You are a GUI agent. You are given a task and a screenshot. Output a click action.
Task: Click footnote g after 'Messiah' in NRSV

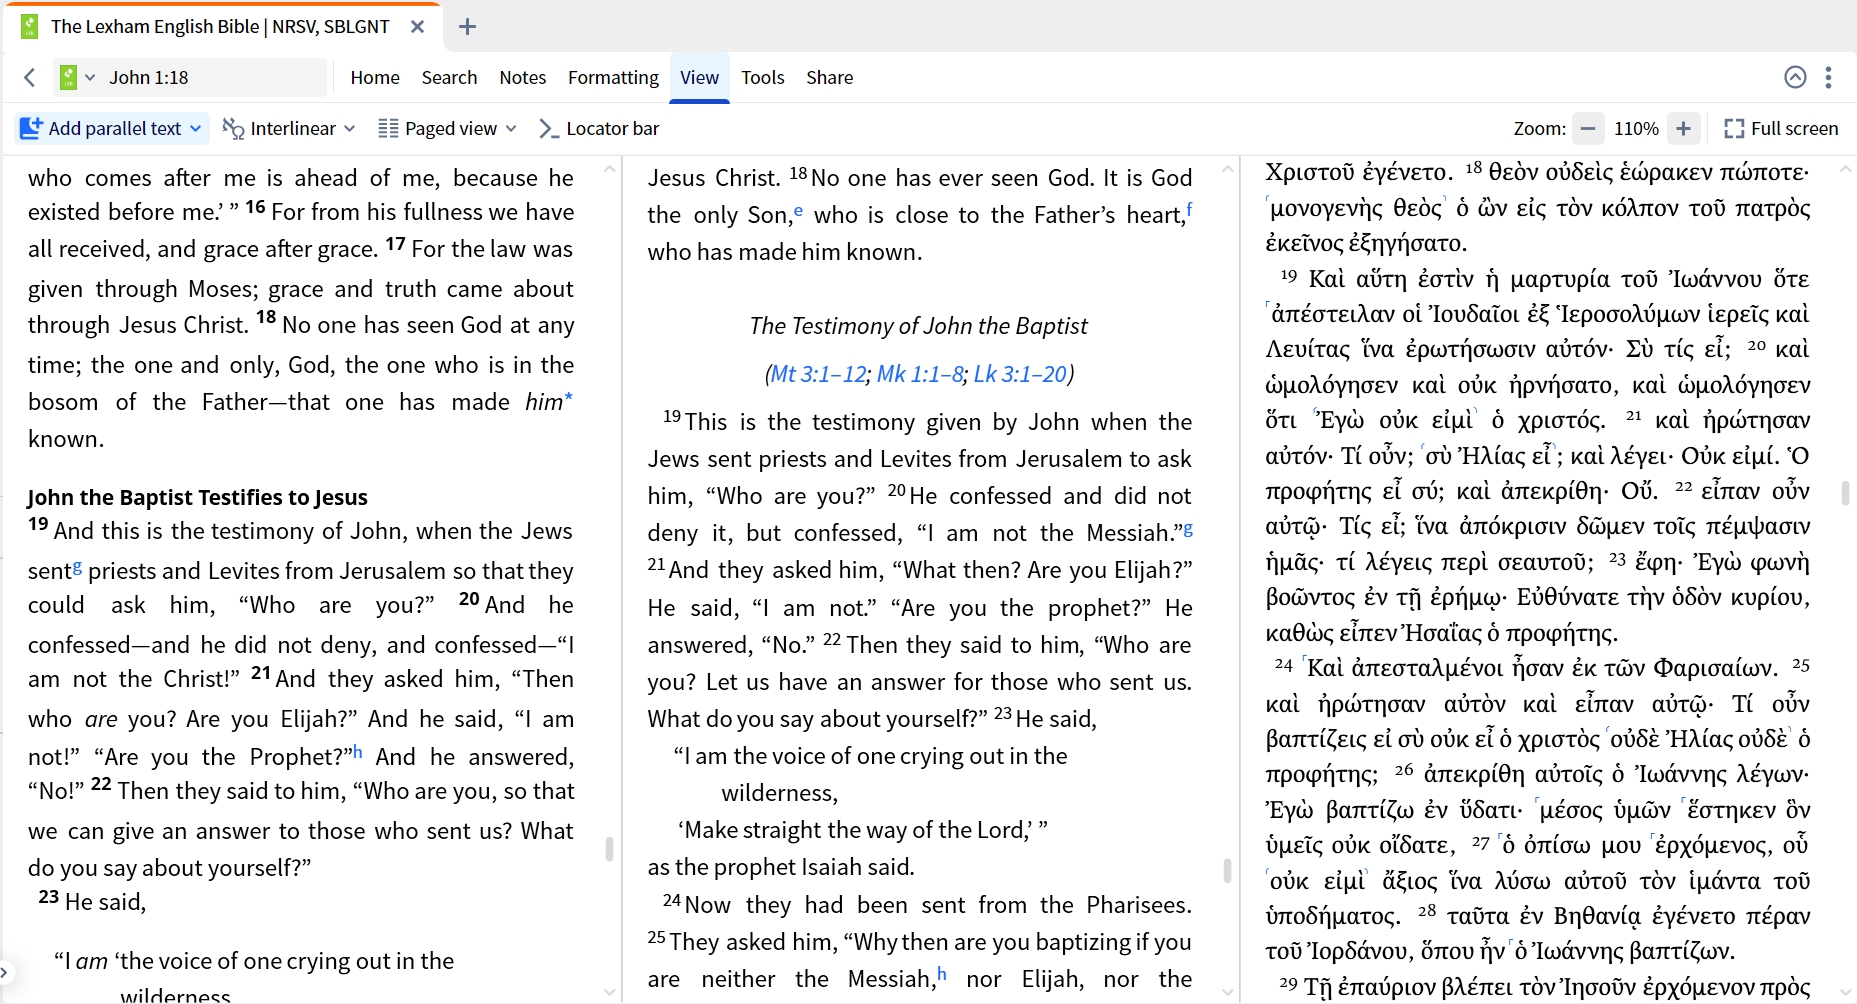click(1188, 529)
